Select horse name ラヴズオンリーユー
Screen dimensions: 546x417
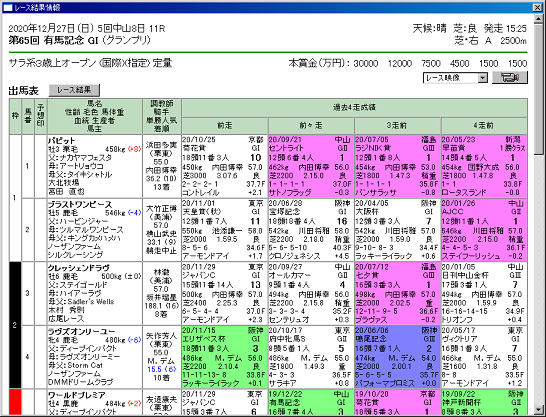tap(81, 332)
